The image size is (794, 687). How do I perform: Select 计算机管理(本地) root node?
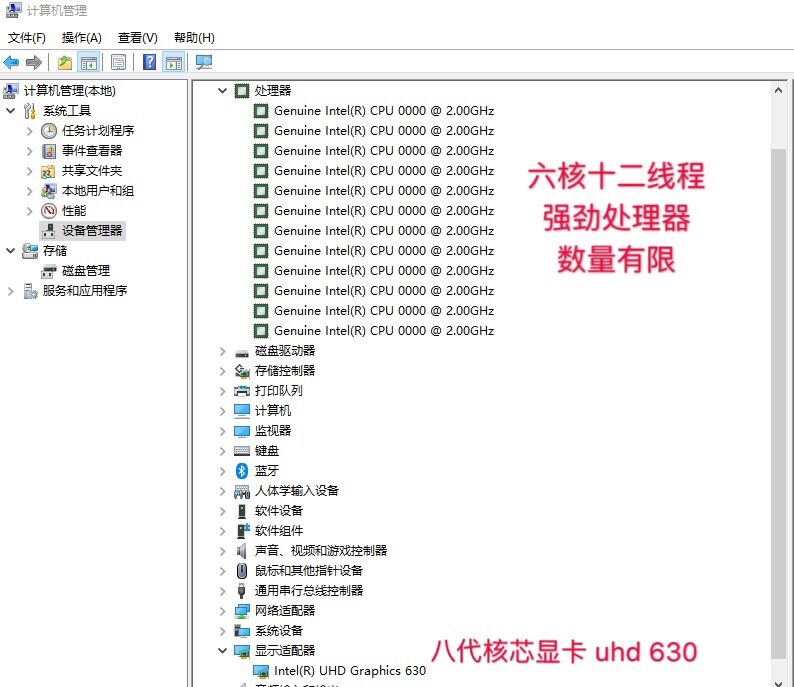(x=70, y=91)
